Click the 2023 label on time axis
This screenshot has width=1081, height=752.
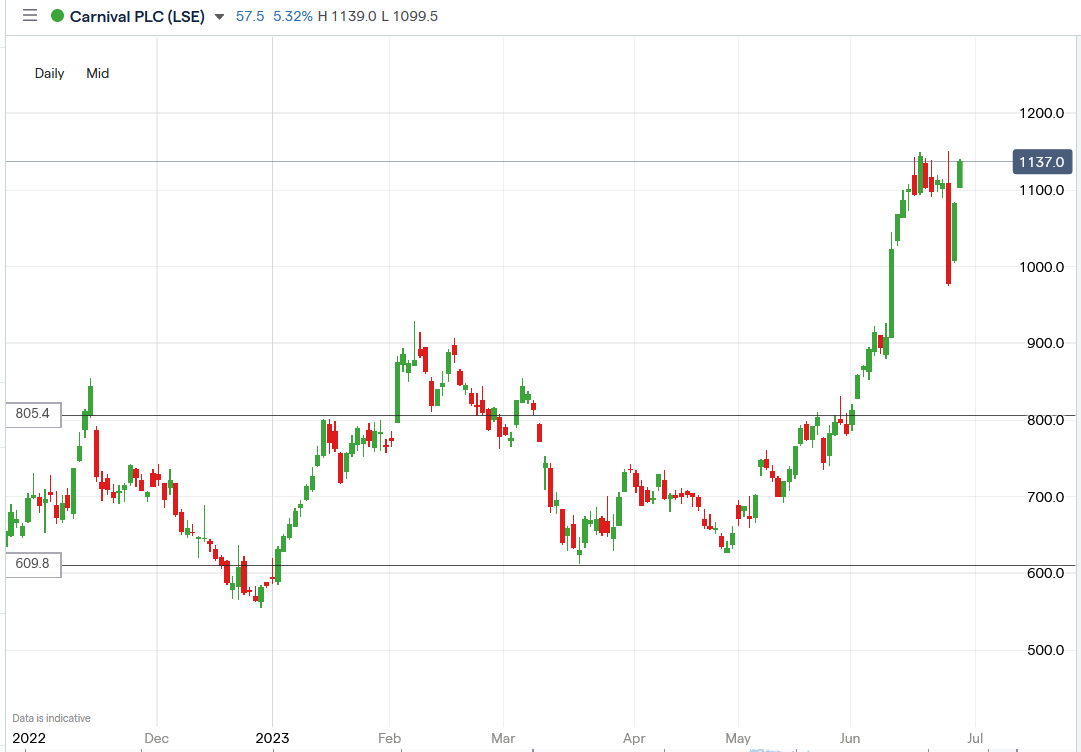pos(272,738)
